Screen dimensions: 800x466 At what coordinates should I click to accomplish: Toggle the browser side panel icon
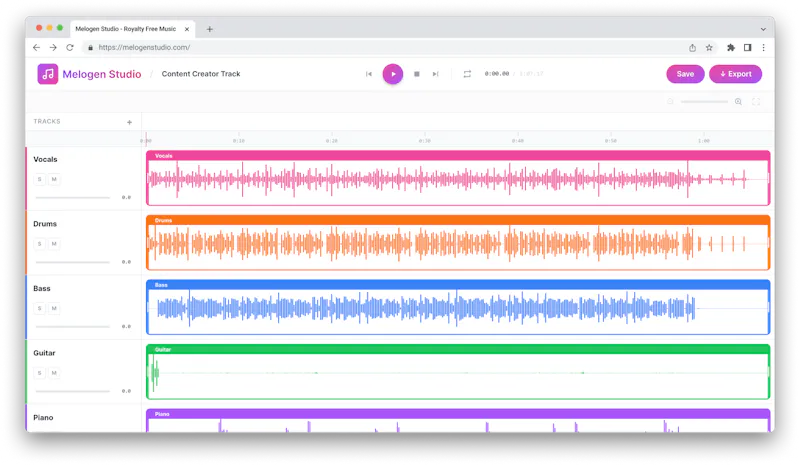(x=747, y=47)
